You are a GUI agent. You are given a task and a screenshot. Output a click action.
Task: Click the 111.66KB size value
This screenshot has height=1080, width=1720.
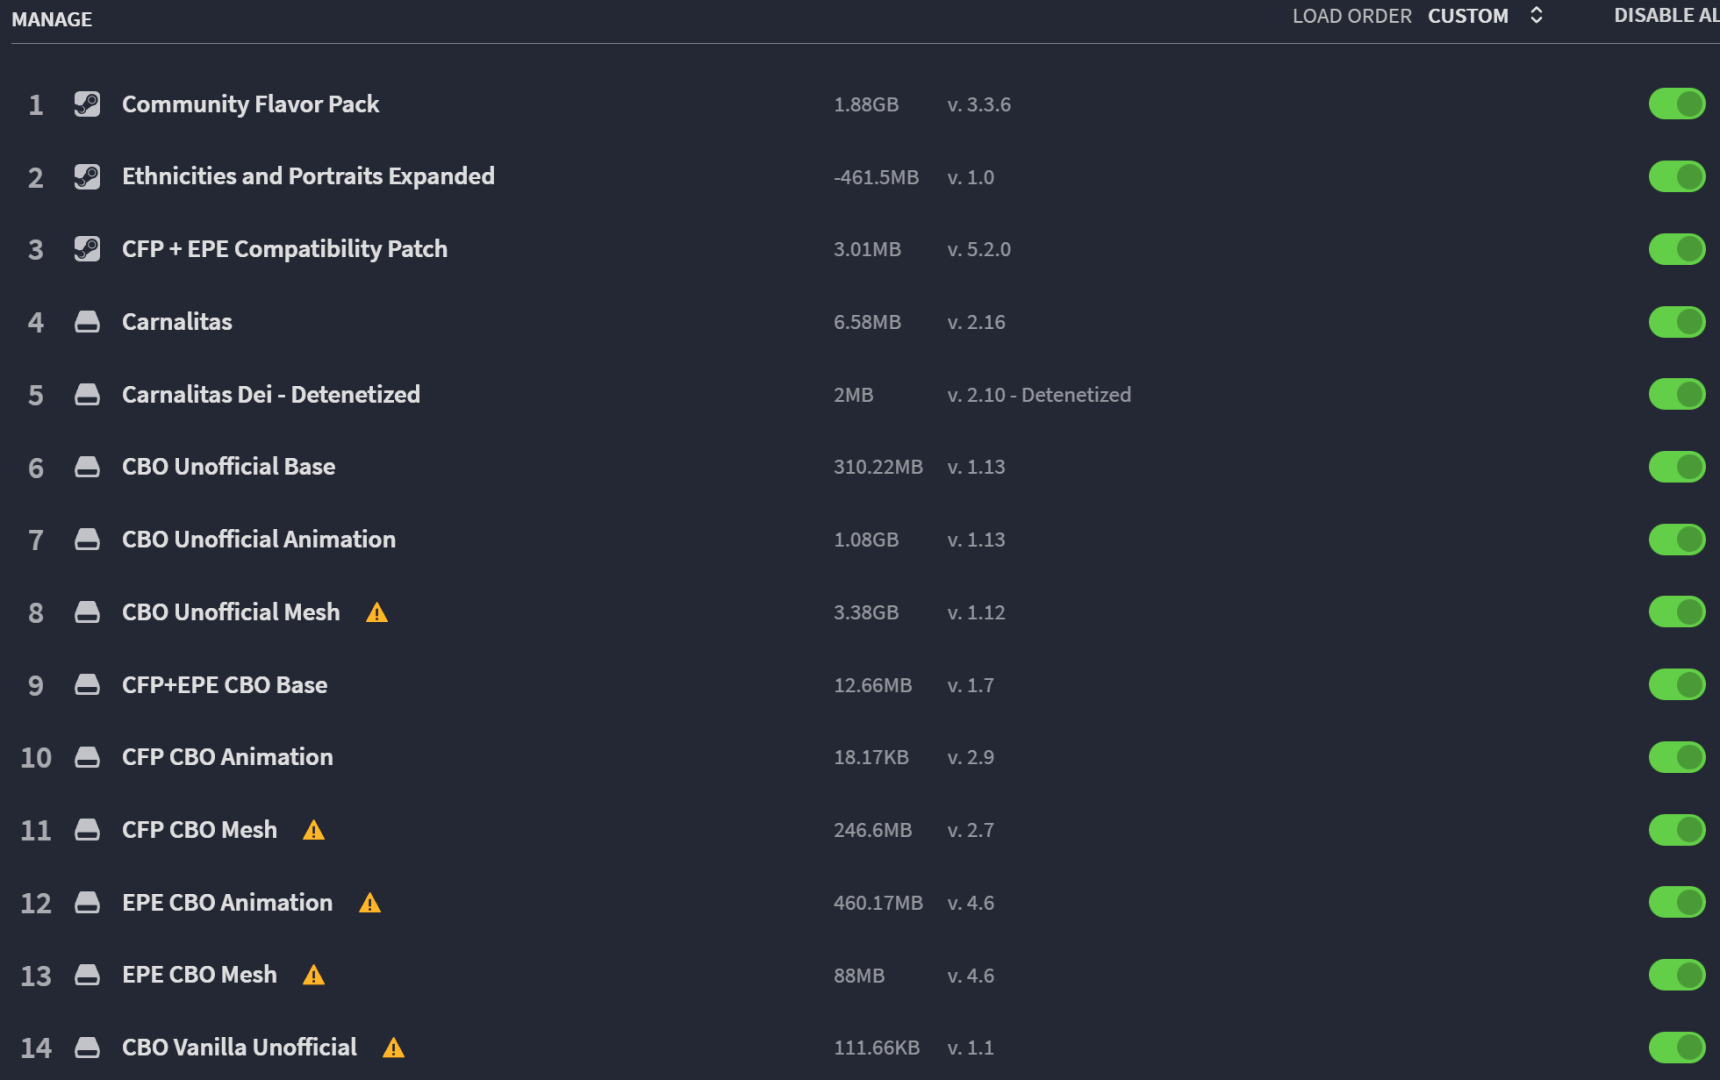877,1048
